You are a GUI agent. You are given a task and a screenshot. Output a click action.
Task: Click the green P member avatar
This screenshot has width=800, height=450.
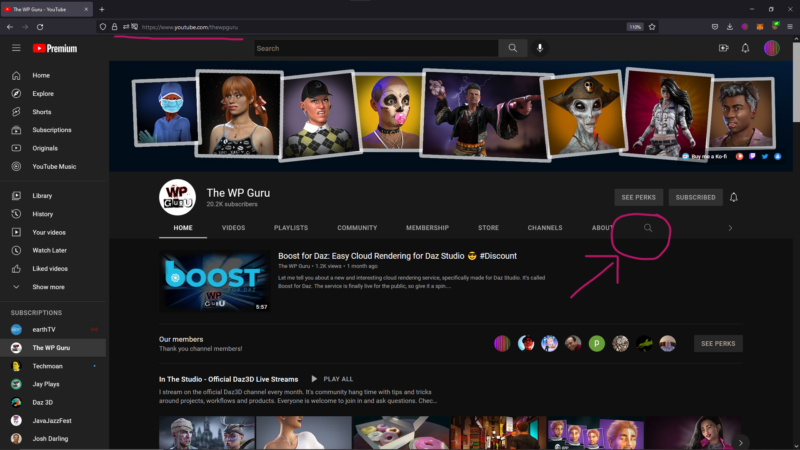point(596,344)
